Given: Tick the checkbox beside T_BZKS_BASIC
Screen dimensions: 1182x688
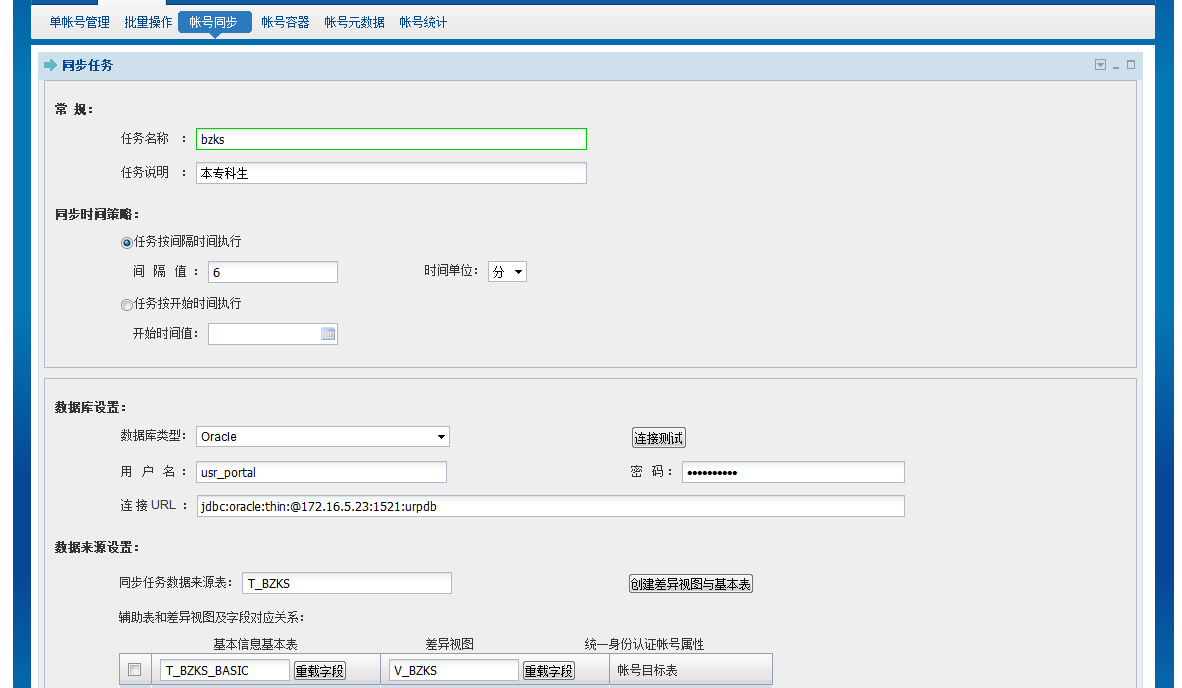Looking at the screenshot, I should pyautogui.click(x=135, y=670).
